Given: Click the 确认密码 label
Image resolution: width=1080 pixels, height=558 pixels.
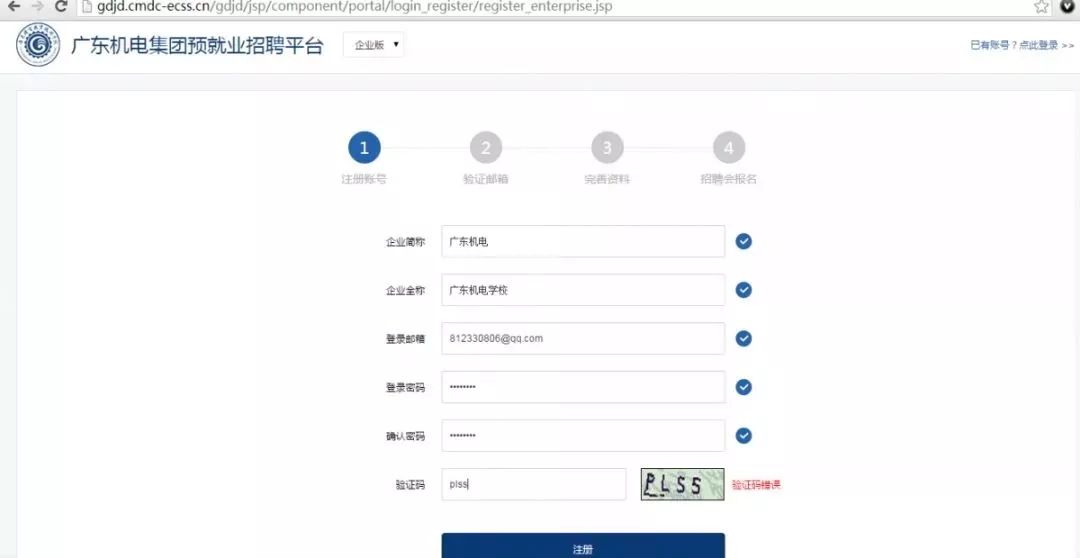Looking at the screenshot, I should coord(405,437).
